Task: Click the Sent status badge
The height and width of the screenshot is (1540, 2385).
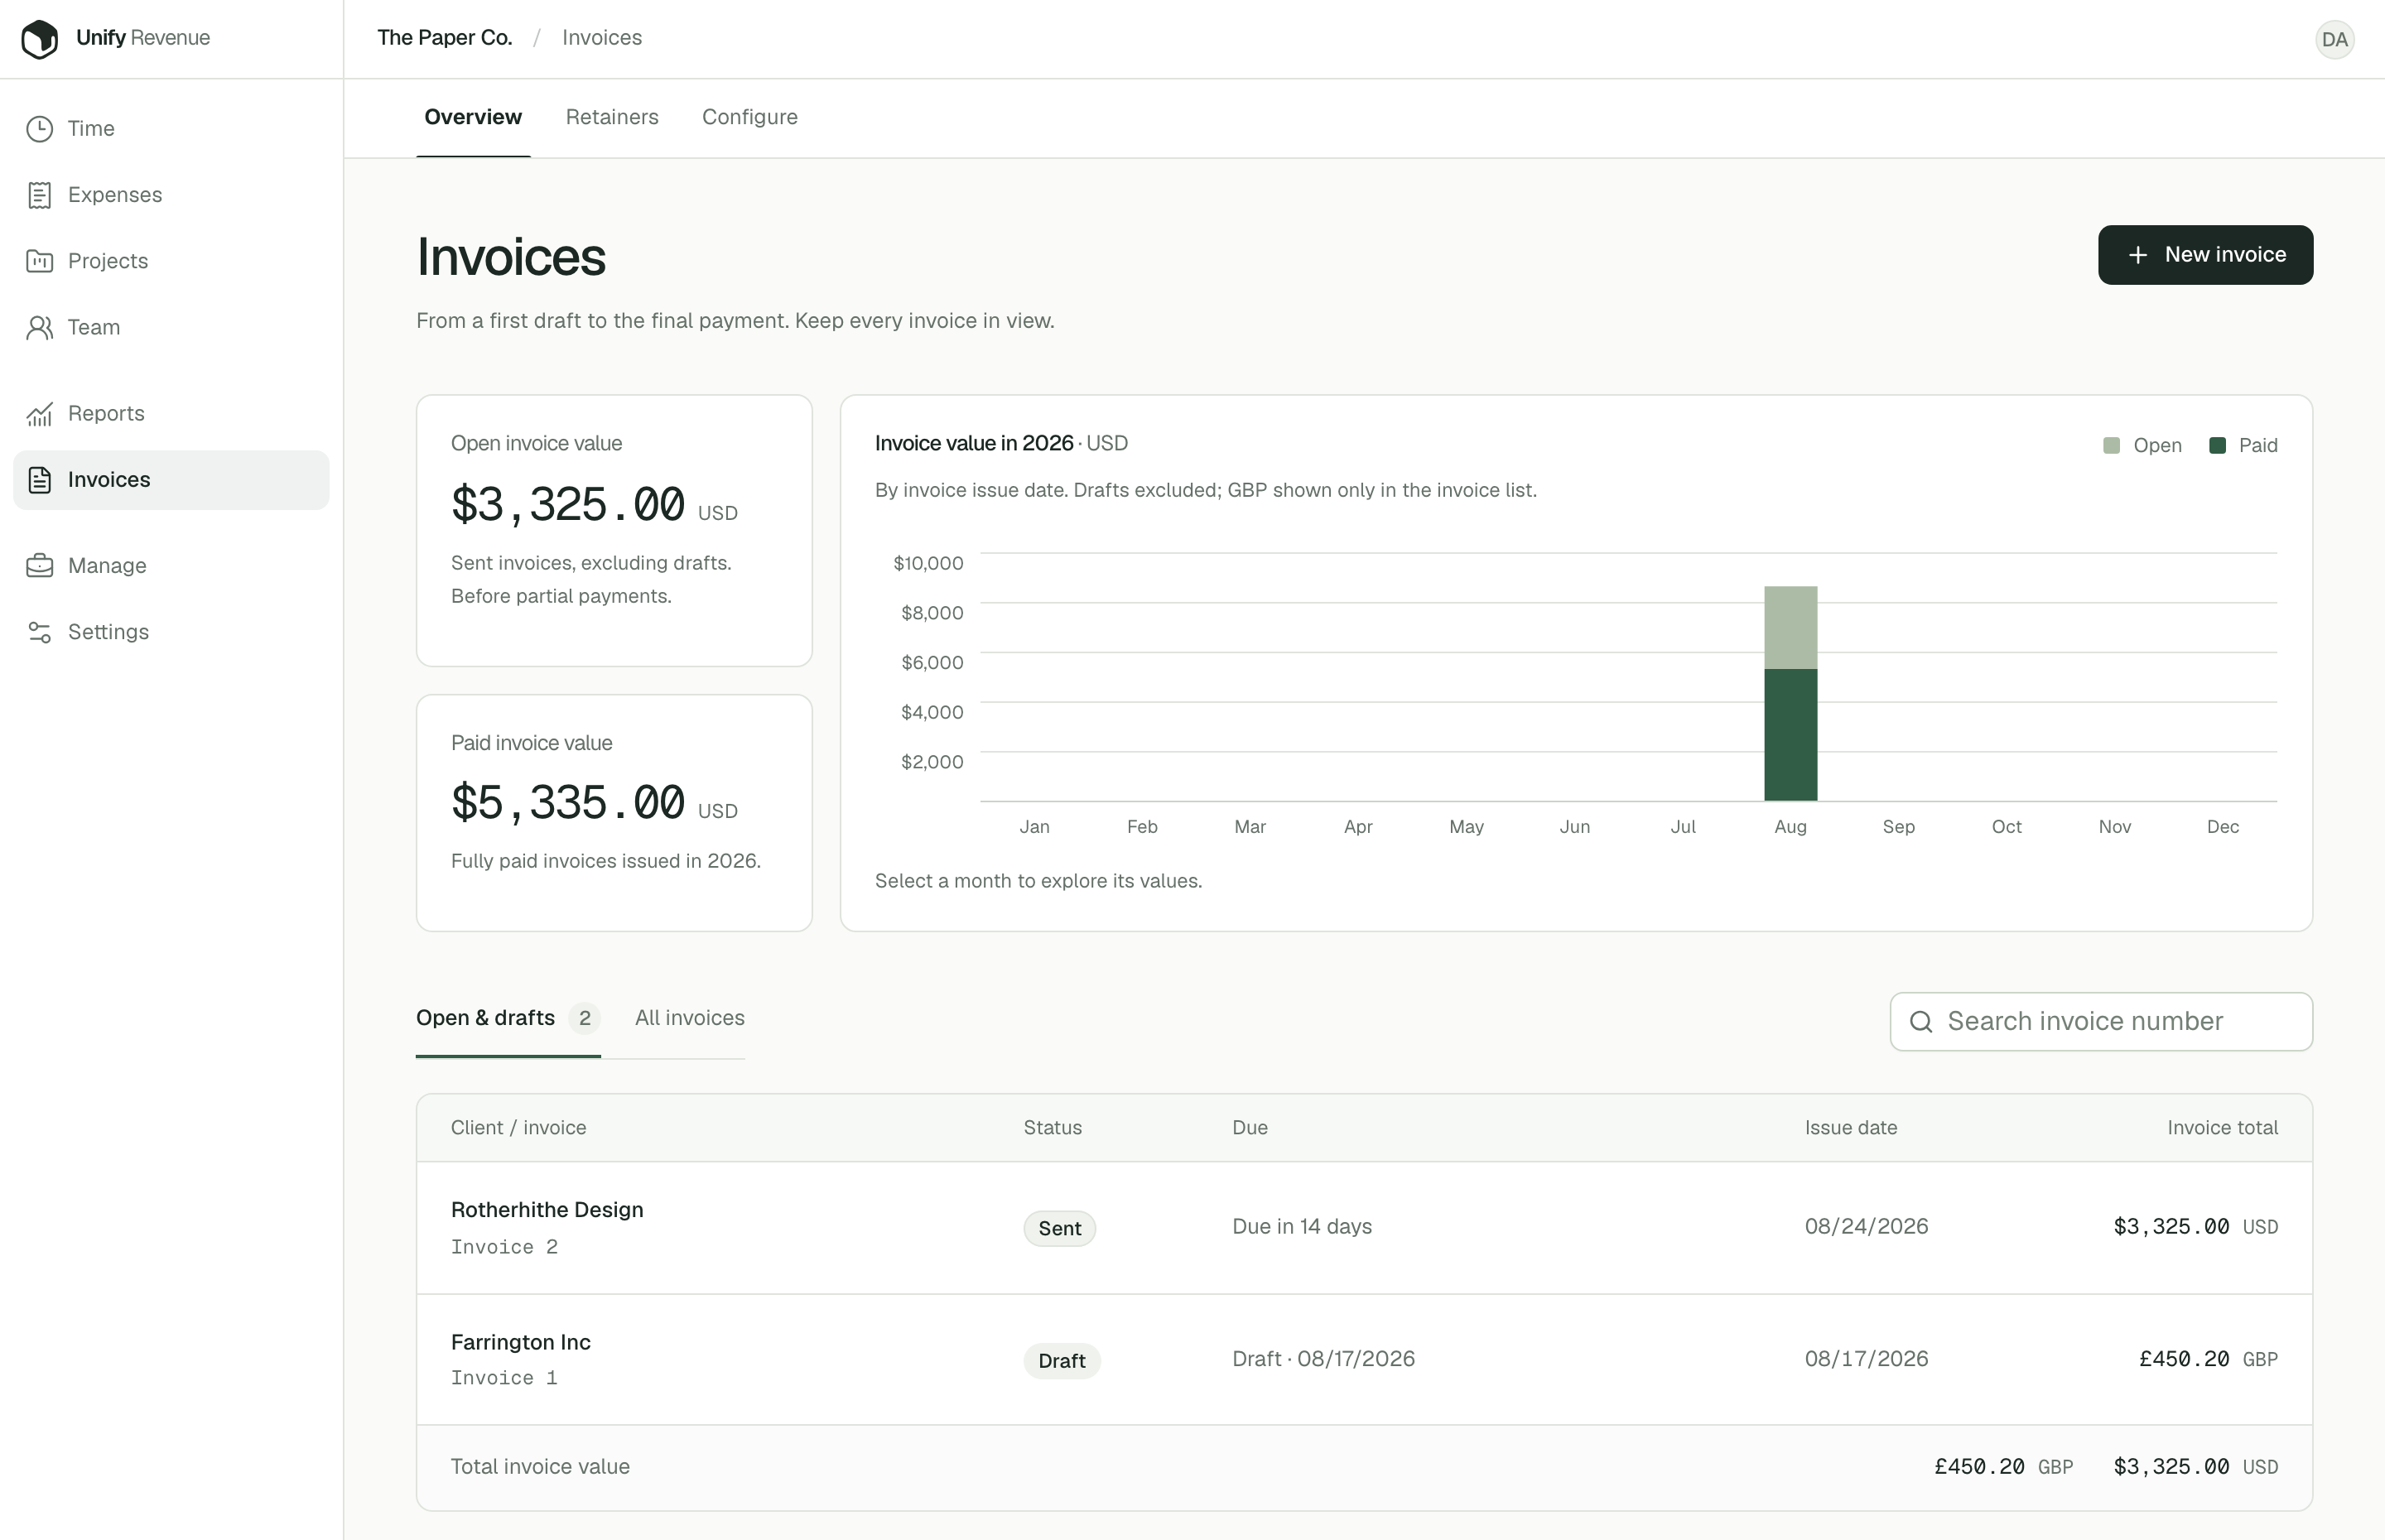Action: (1059, 1229)
